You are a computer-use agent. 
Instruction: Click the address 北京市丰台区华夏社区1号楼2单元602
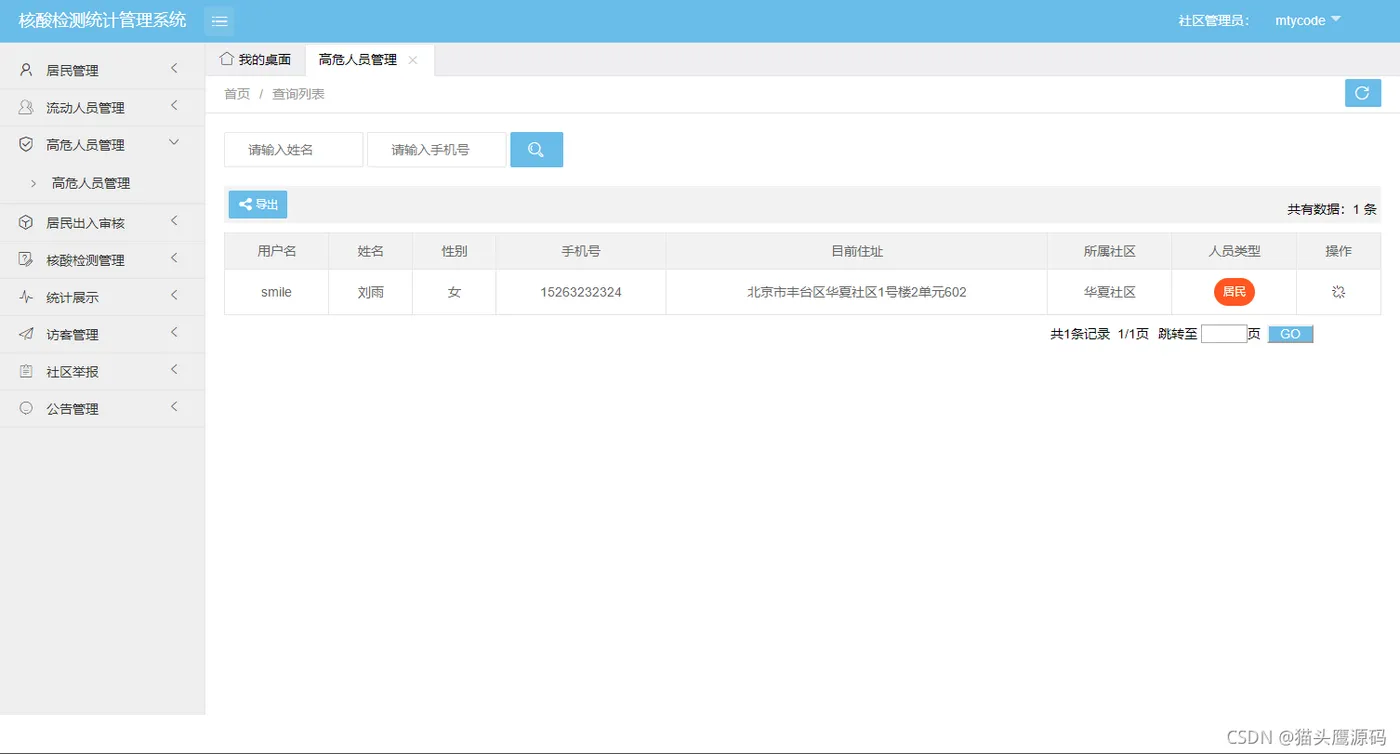857,292
